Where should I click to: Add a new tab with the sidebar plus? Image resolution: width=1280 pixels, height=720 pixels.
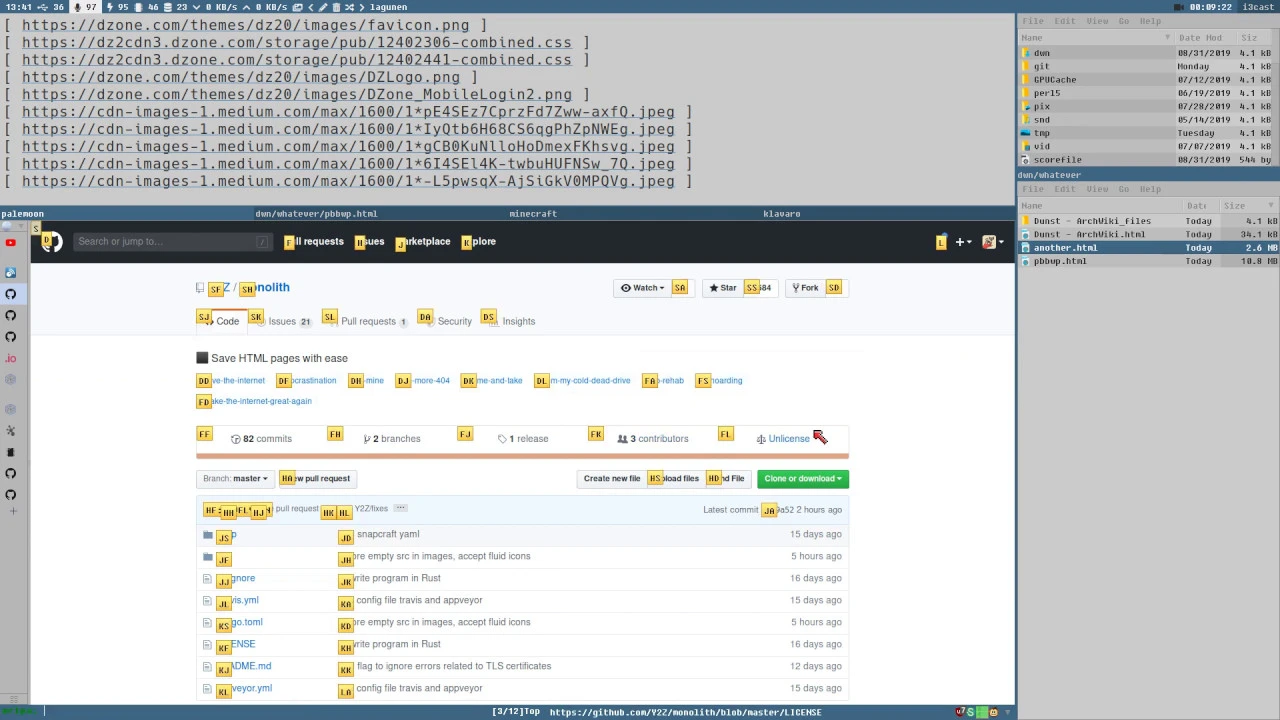pos(12,512)
